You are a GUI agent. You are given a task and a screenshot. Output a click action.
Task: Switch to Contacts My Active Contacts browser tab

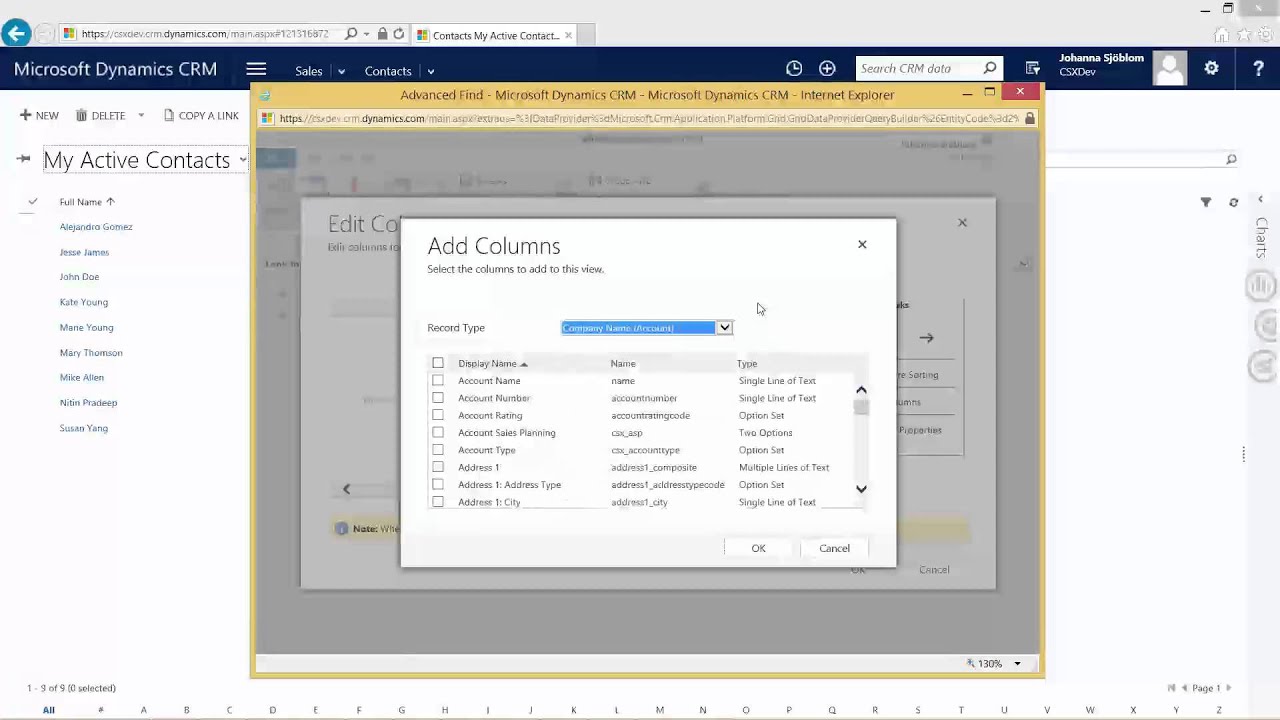click(494, 35)
